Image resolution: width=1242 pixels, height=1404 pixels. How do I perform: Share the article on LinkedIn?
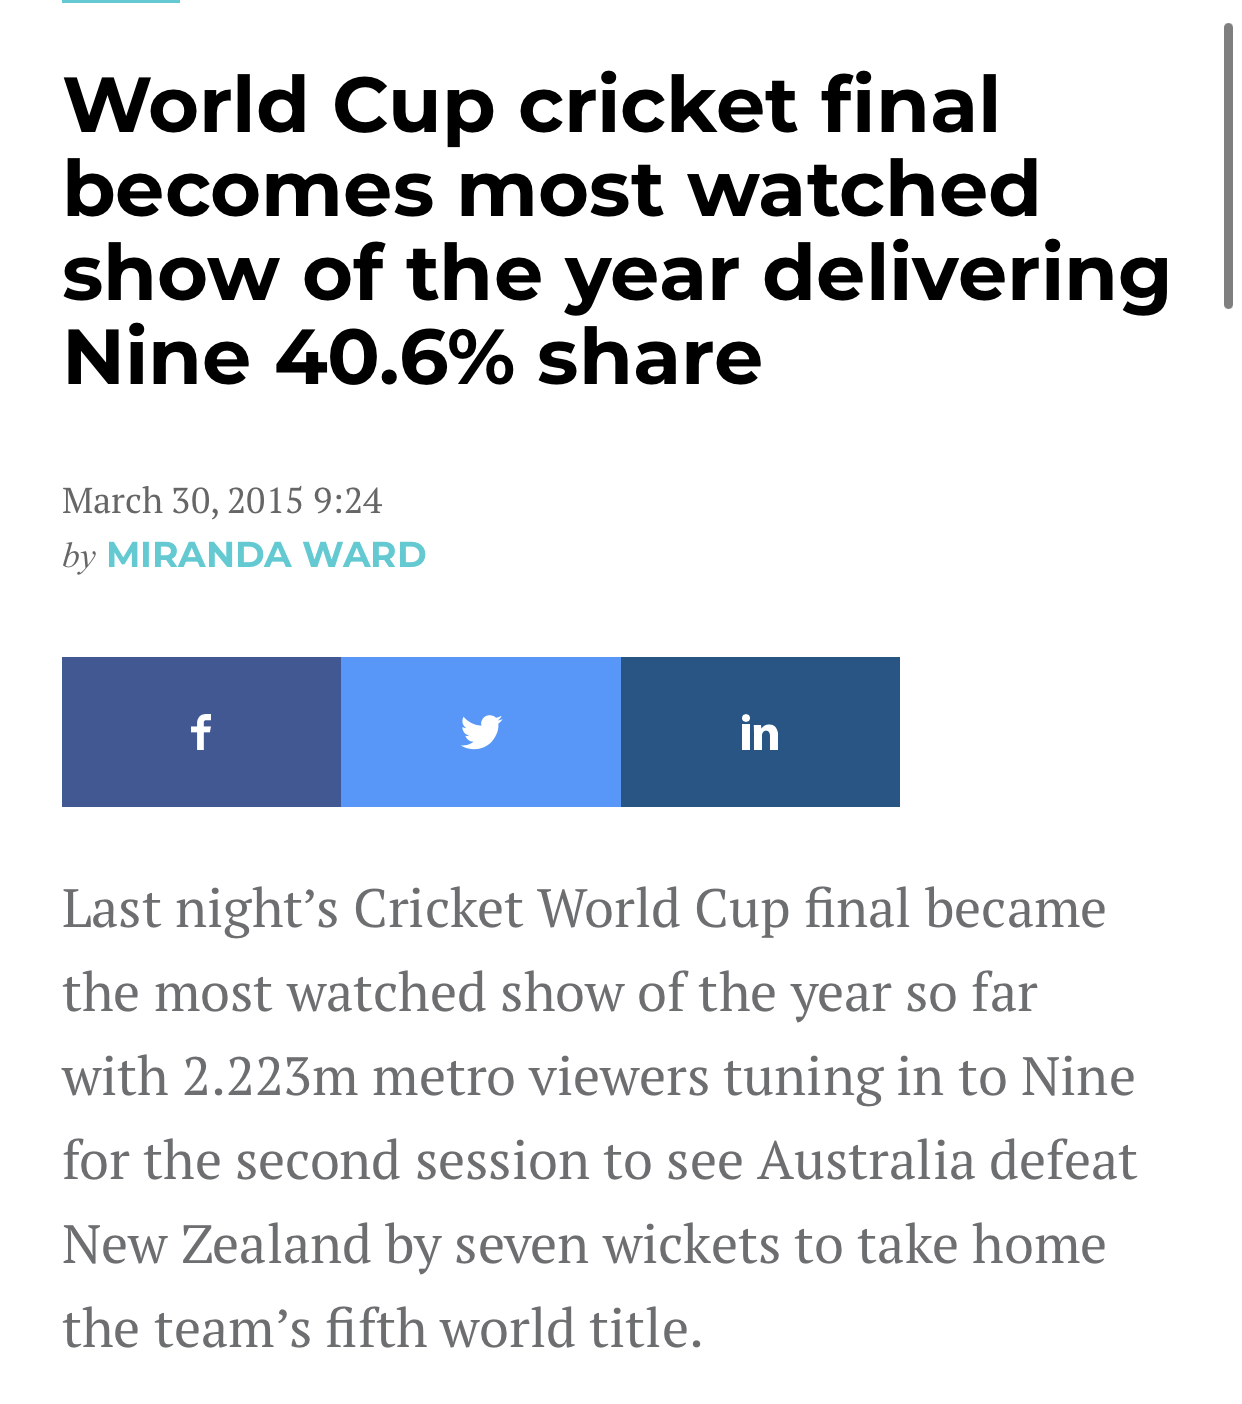(760, 732)
